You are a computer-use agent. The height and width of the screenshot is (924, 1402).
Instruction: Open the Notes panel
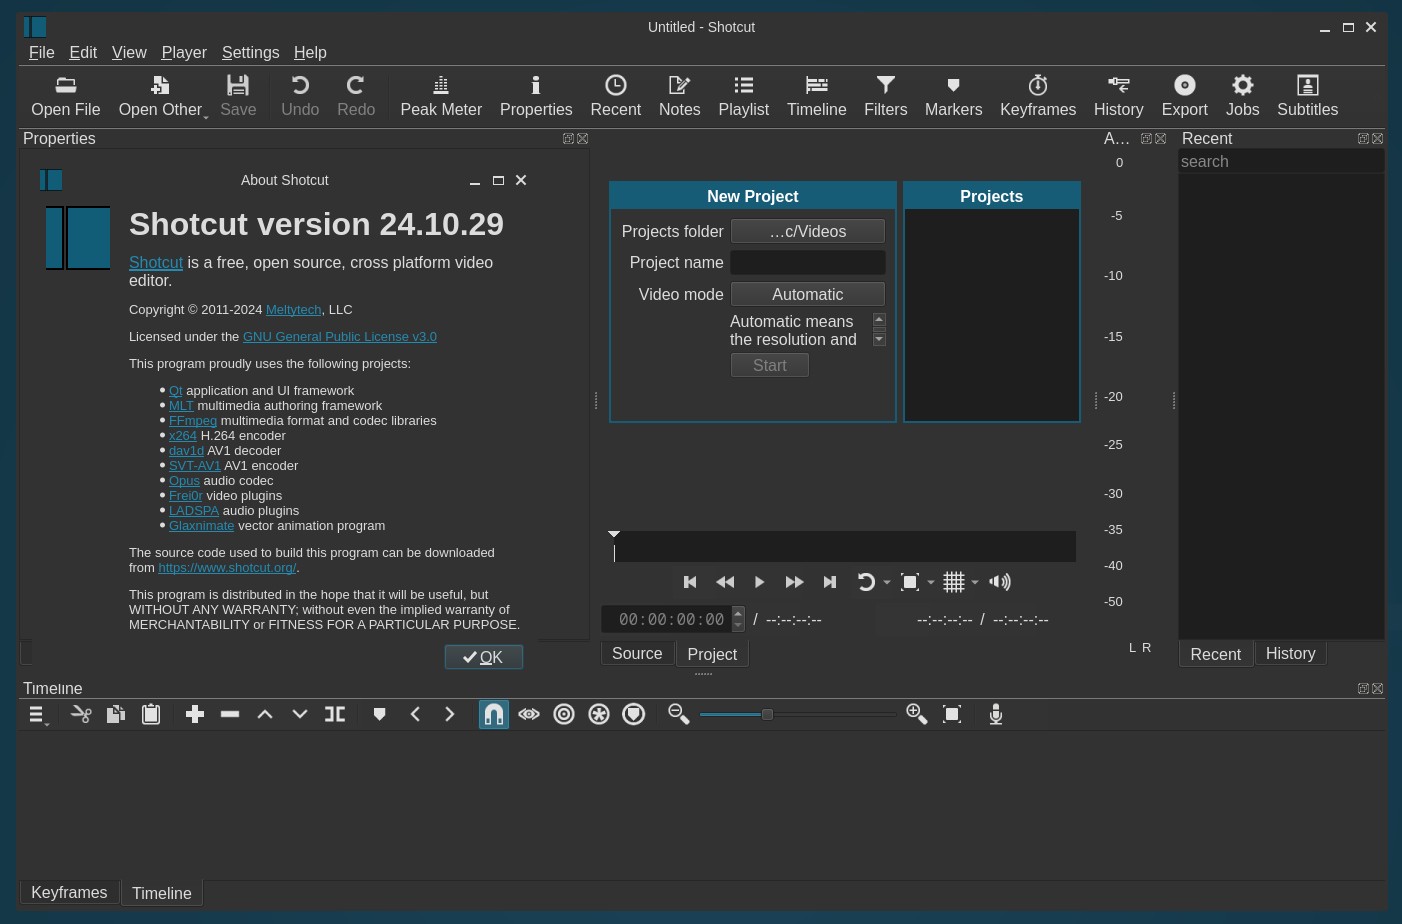click(x=680, y=96)
